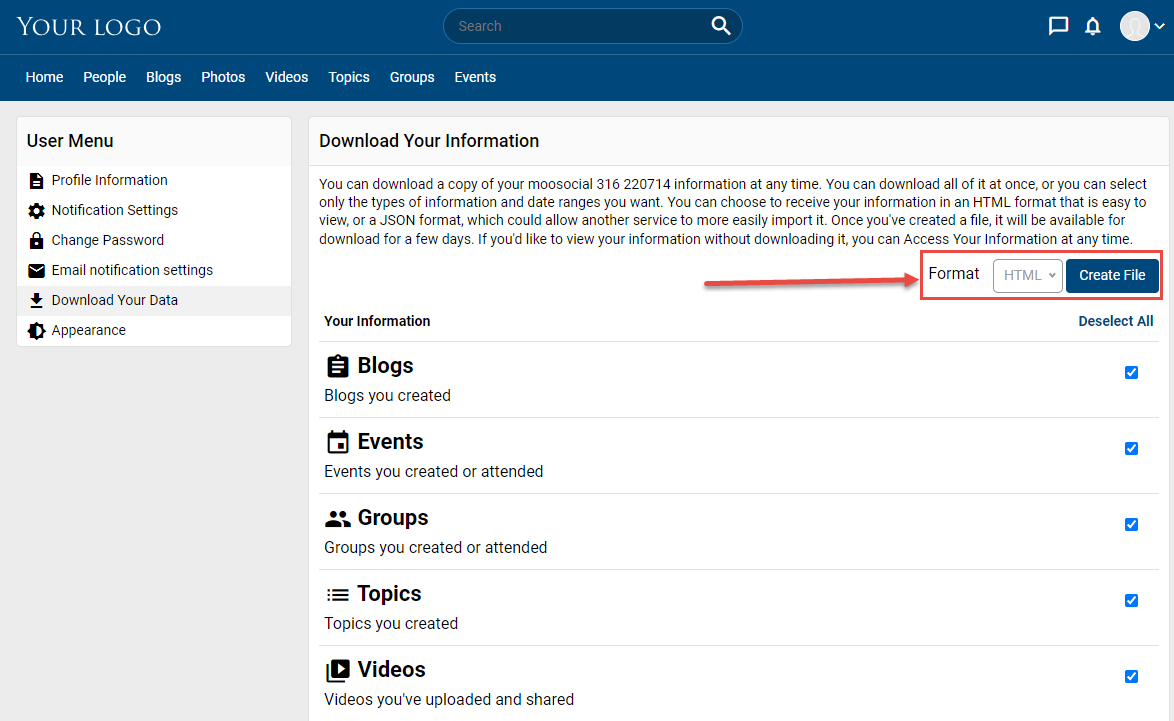Click the Groups people icon

point(338,518)
